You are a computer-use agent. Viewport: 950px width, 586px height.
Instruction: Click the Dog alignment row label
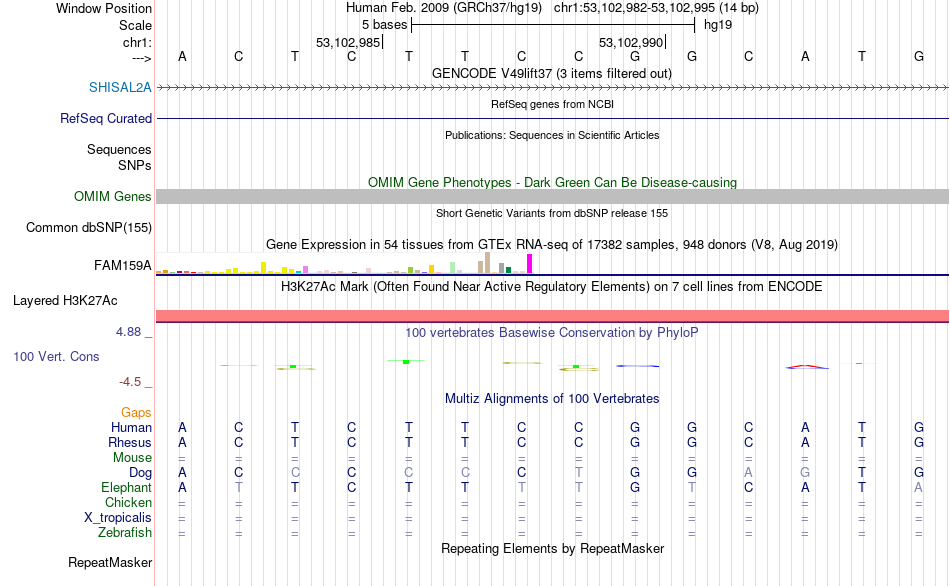click(141, 472)
